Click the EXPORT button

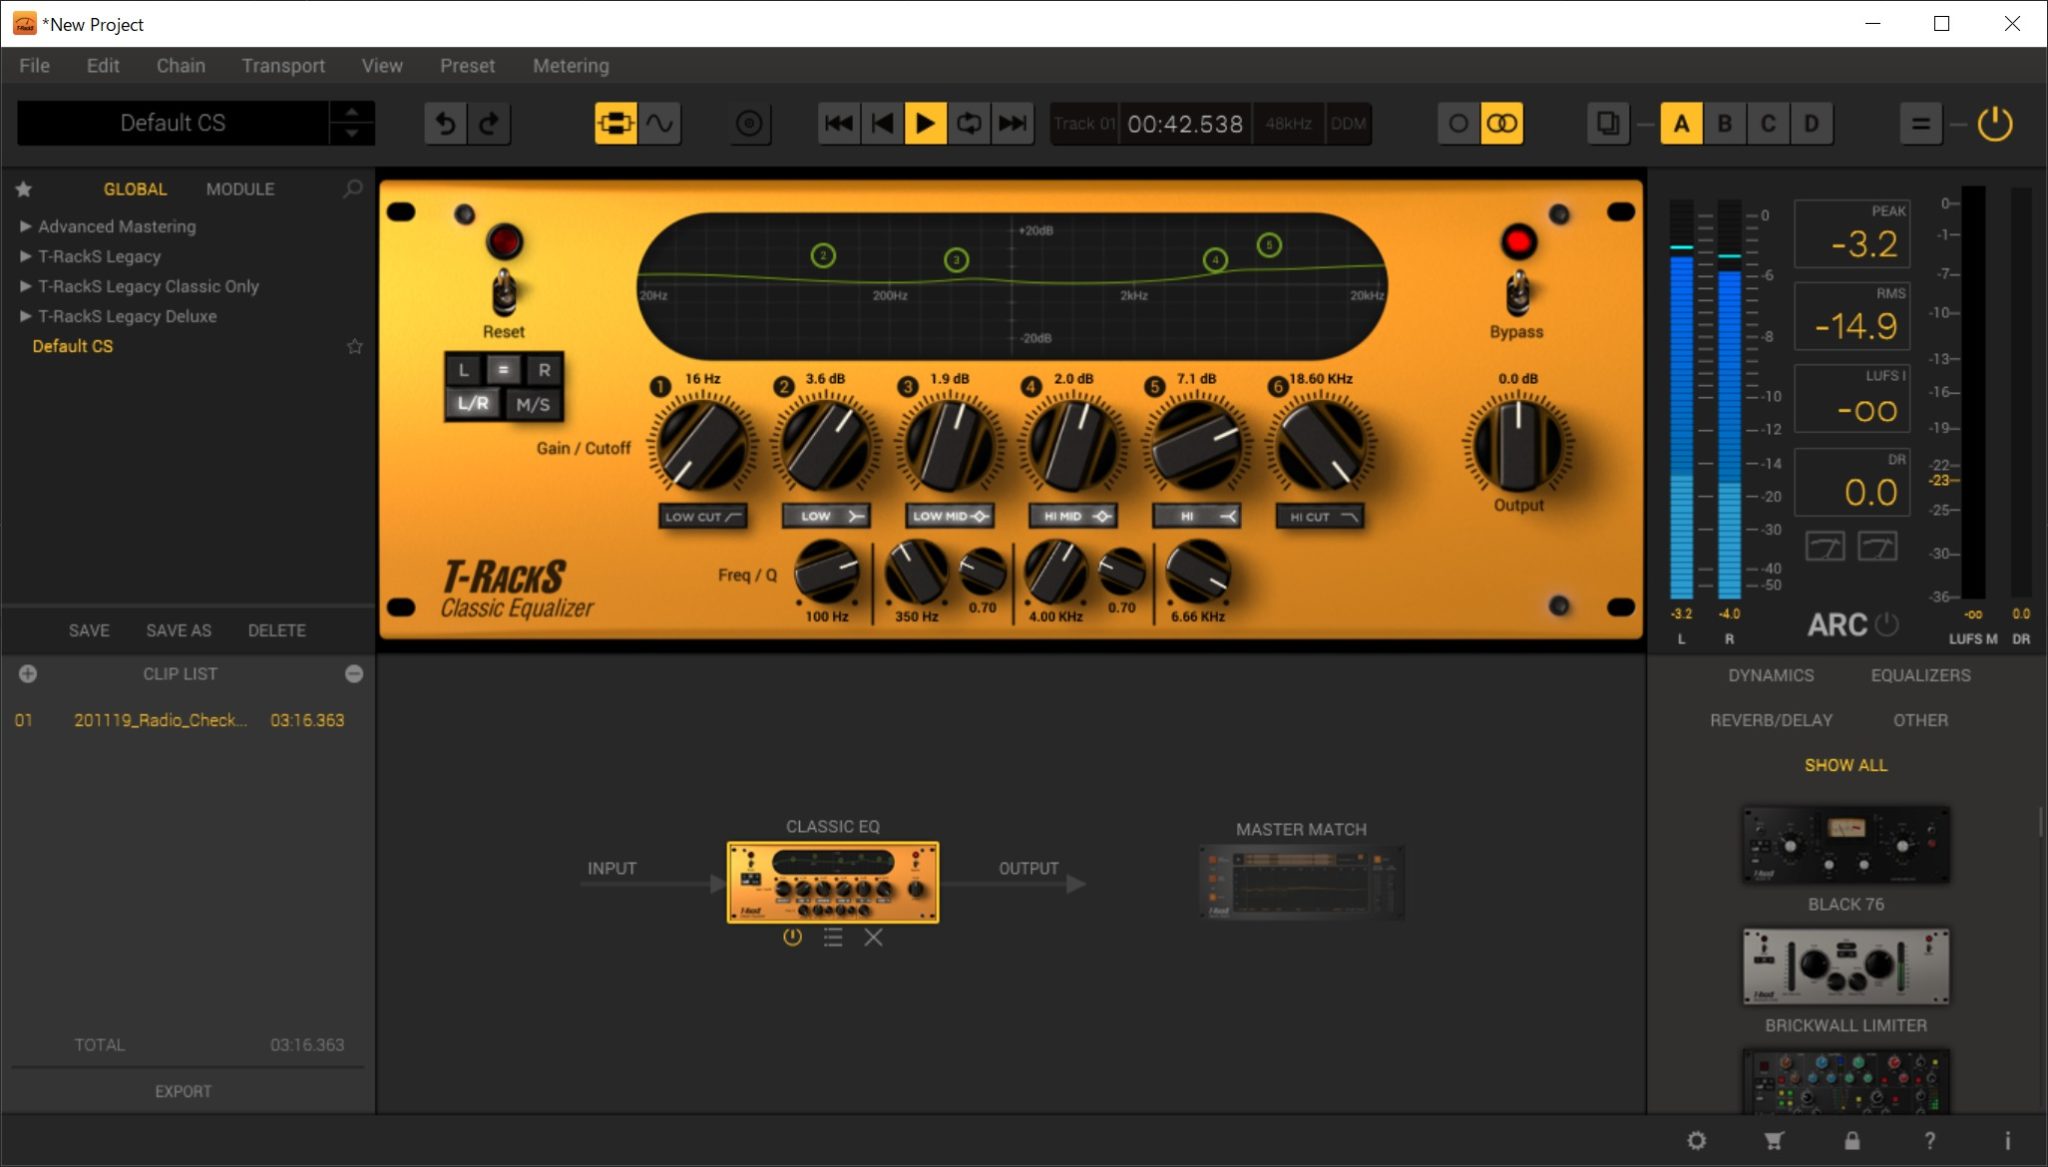pos(184,1090)
